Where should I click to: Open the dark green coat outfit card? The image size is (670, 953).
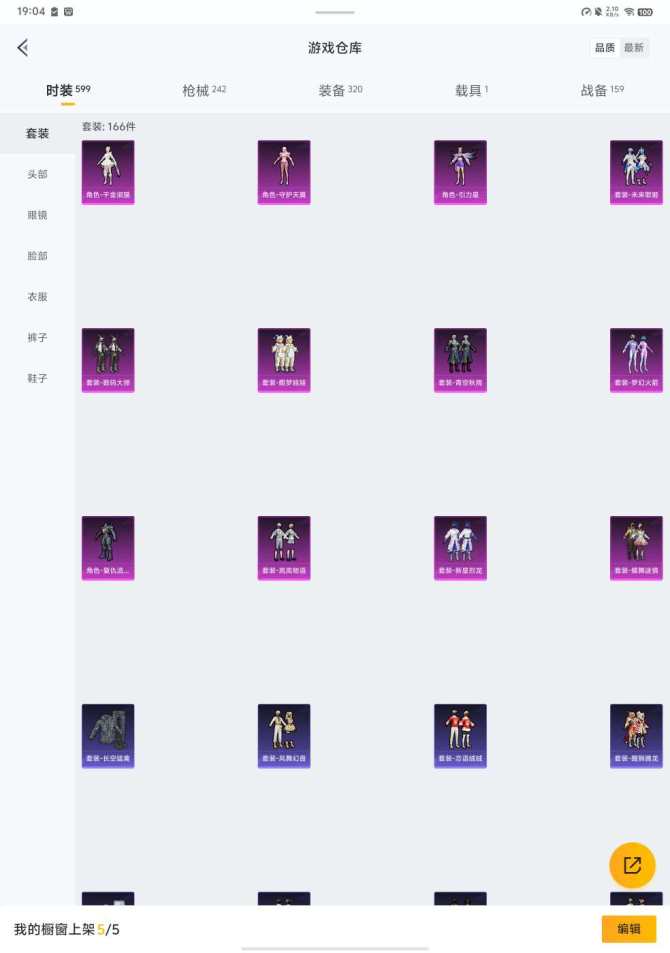460,360
